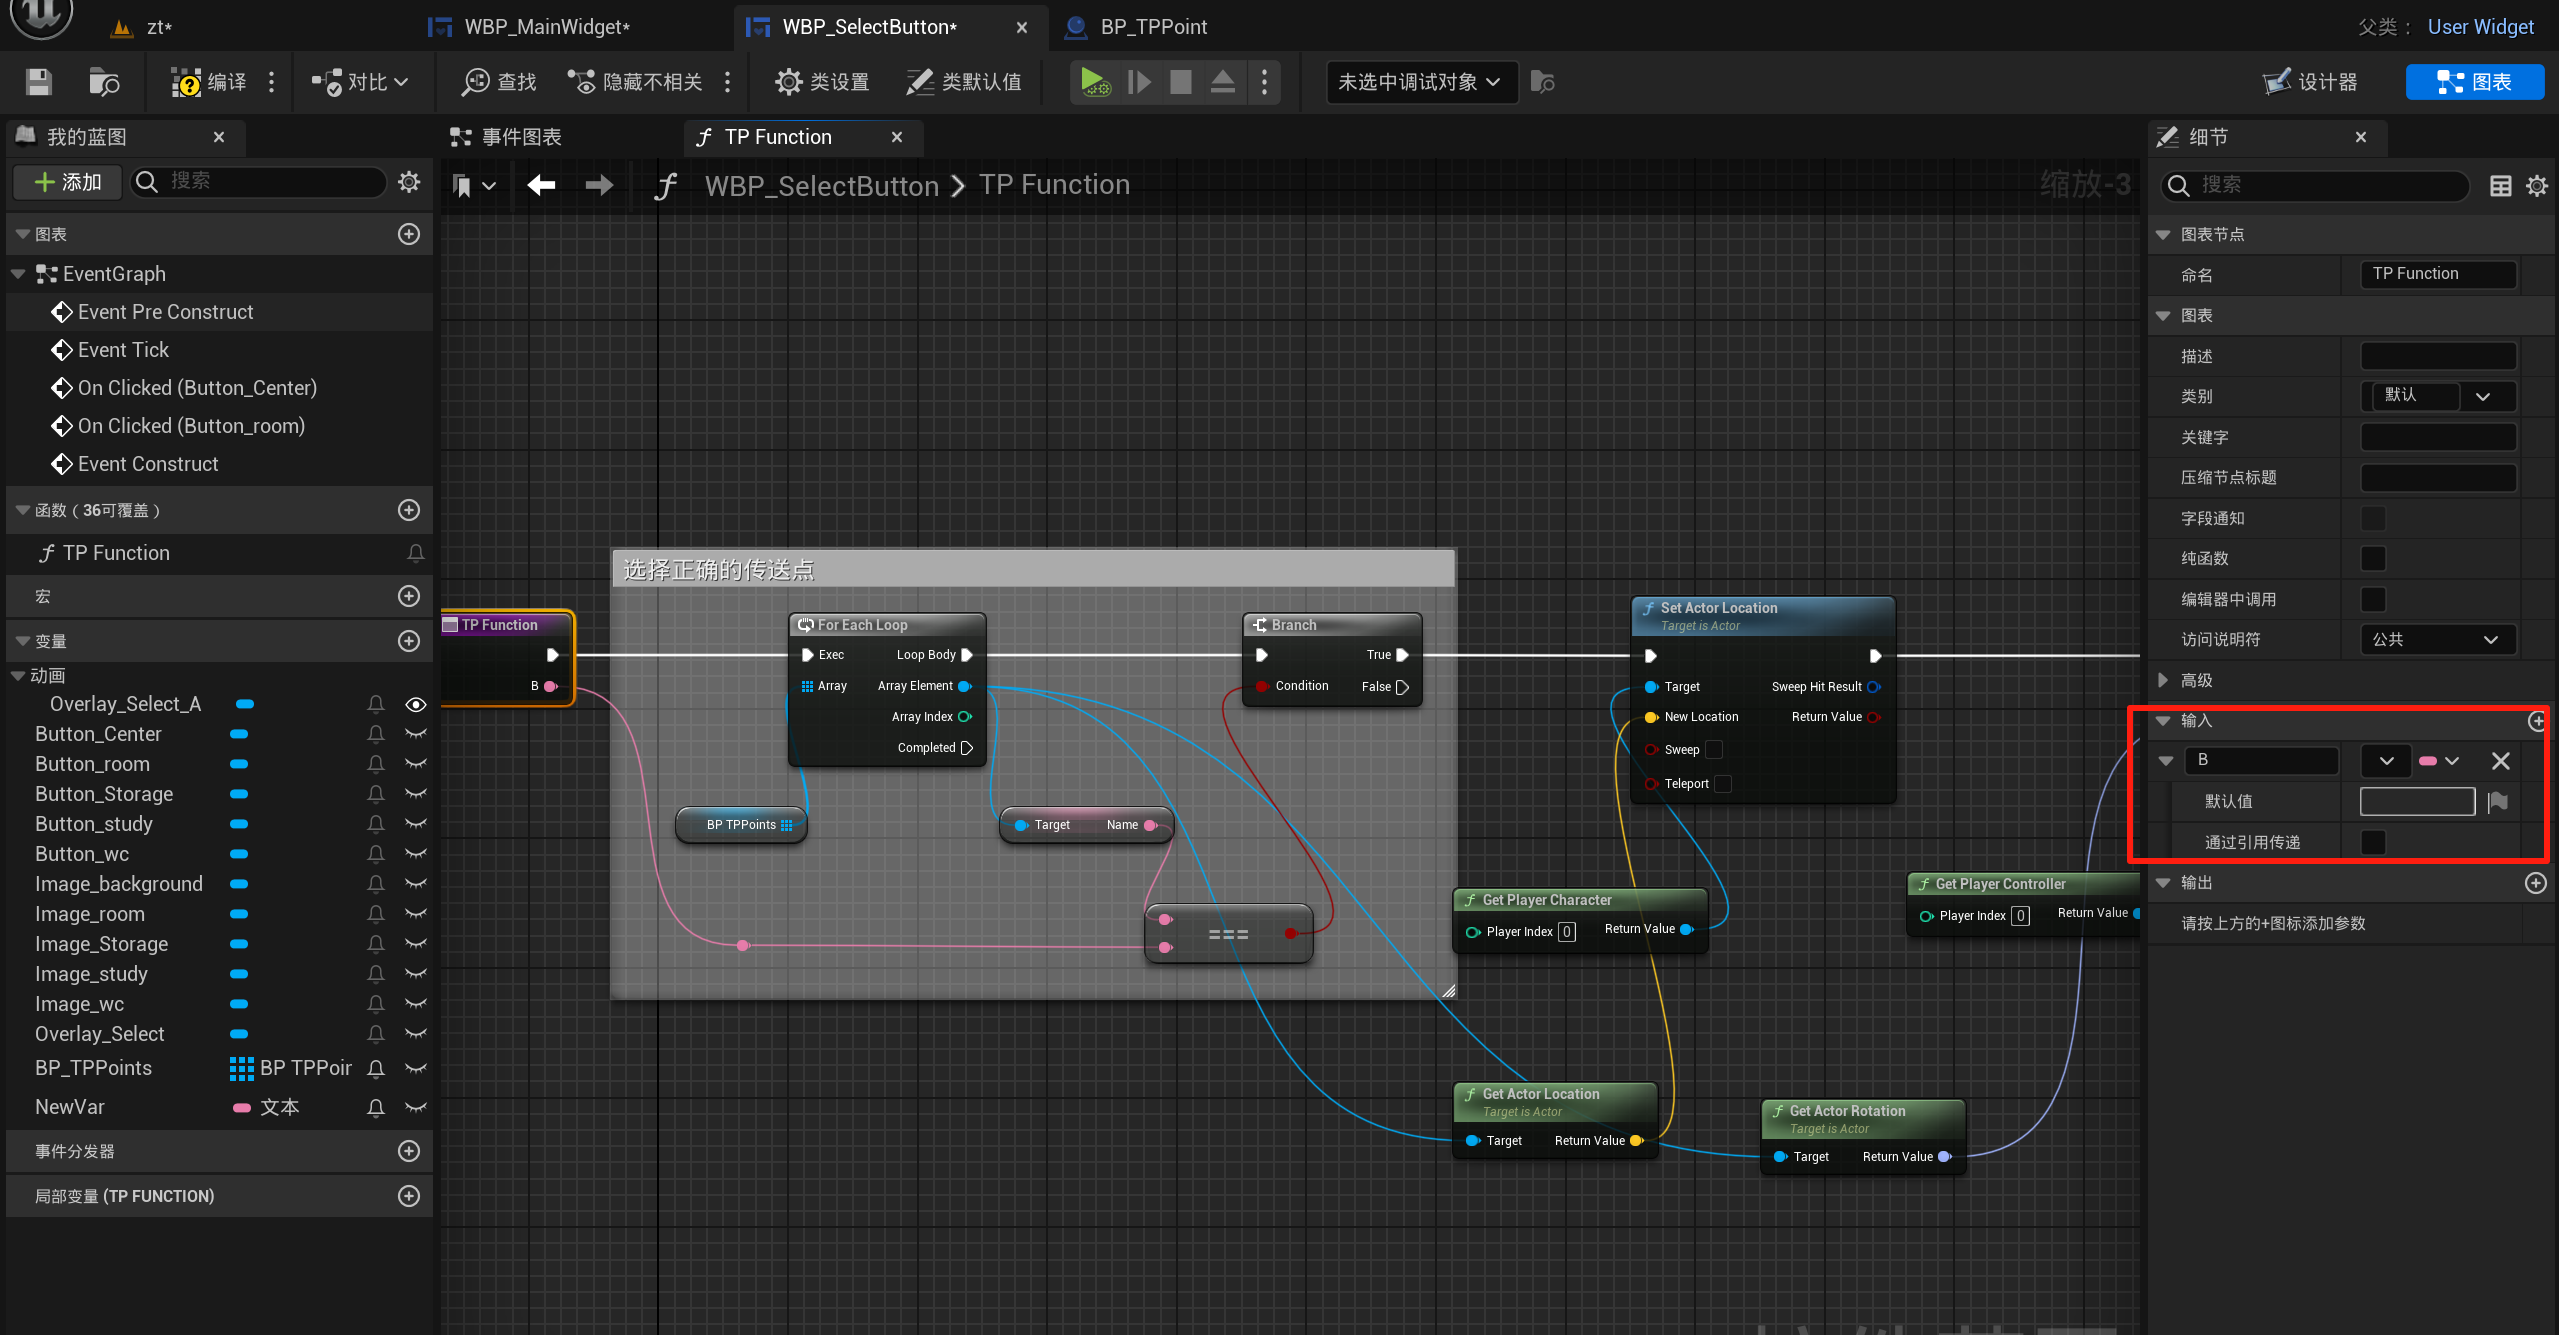Viewport: 2559px width, 1335px height.
Task: Collapse the EventGraph tree node
Action: pyautogui.click(x=19, y=274)
